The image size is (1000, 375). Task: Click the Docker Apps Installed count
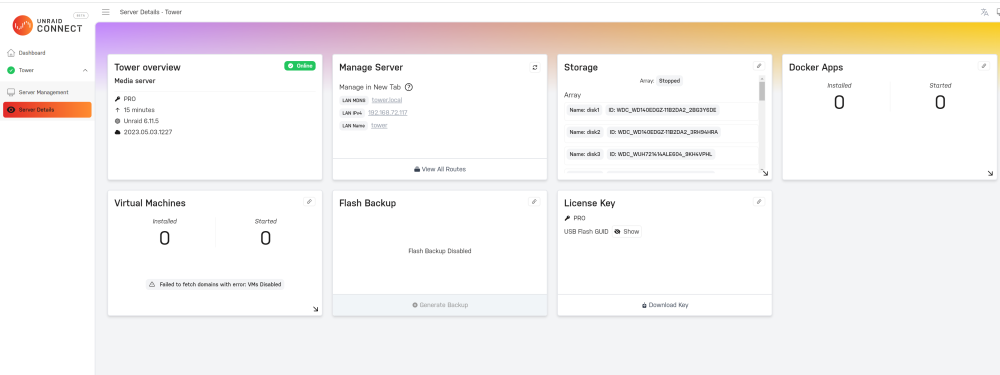(839, 102)
